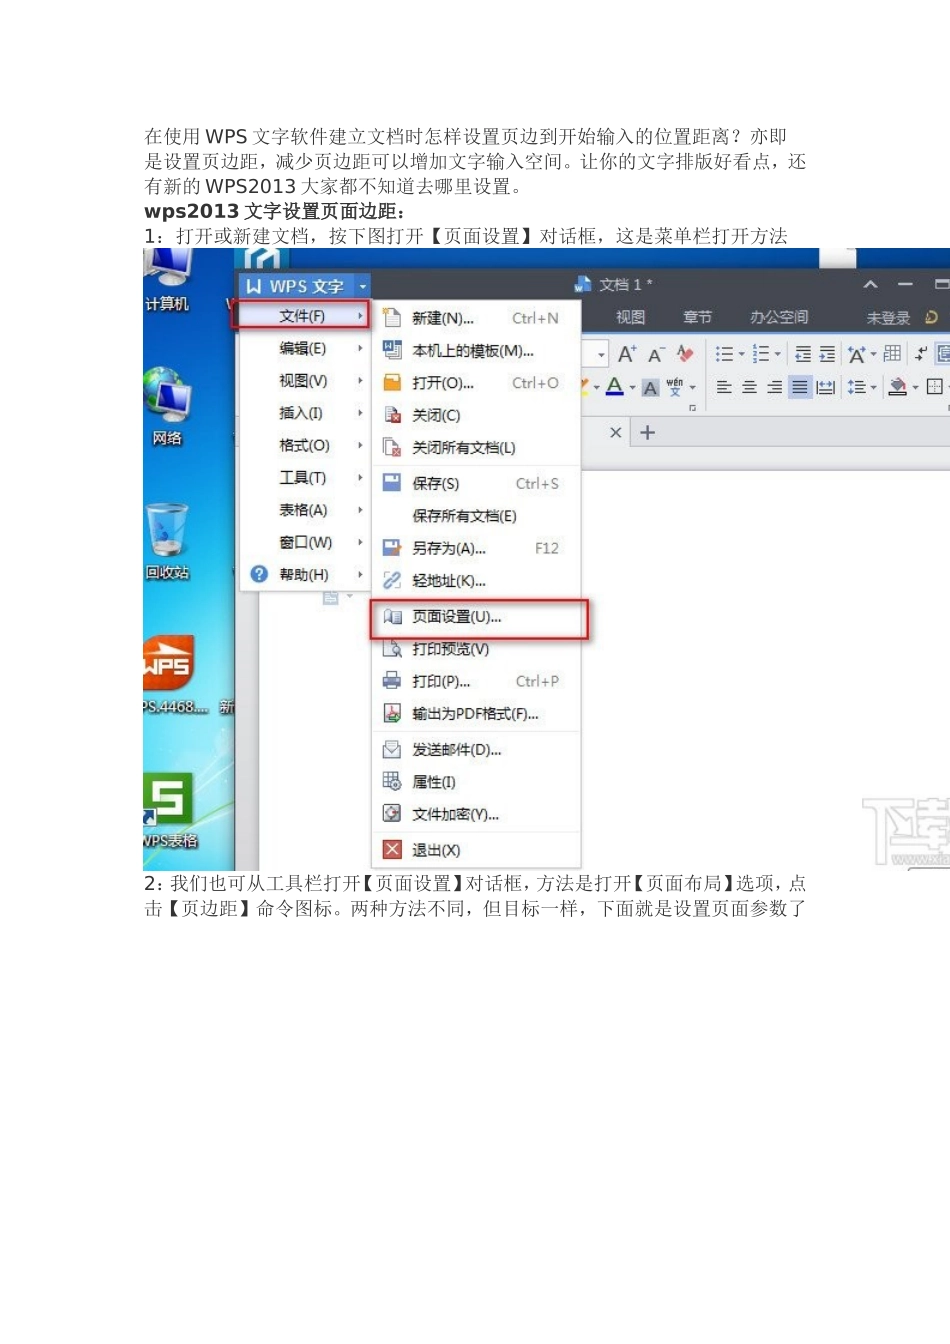Collapse the ribbon with the up chevron
Viewport: 950px width, 1344px height.
click(x=871, y=285)
